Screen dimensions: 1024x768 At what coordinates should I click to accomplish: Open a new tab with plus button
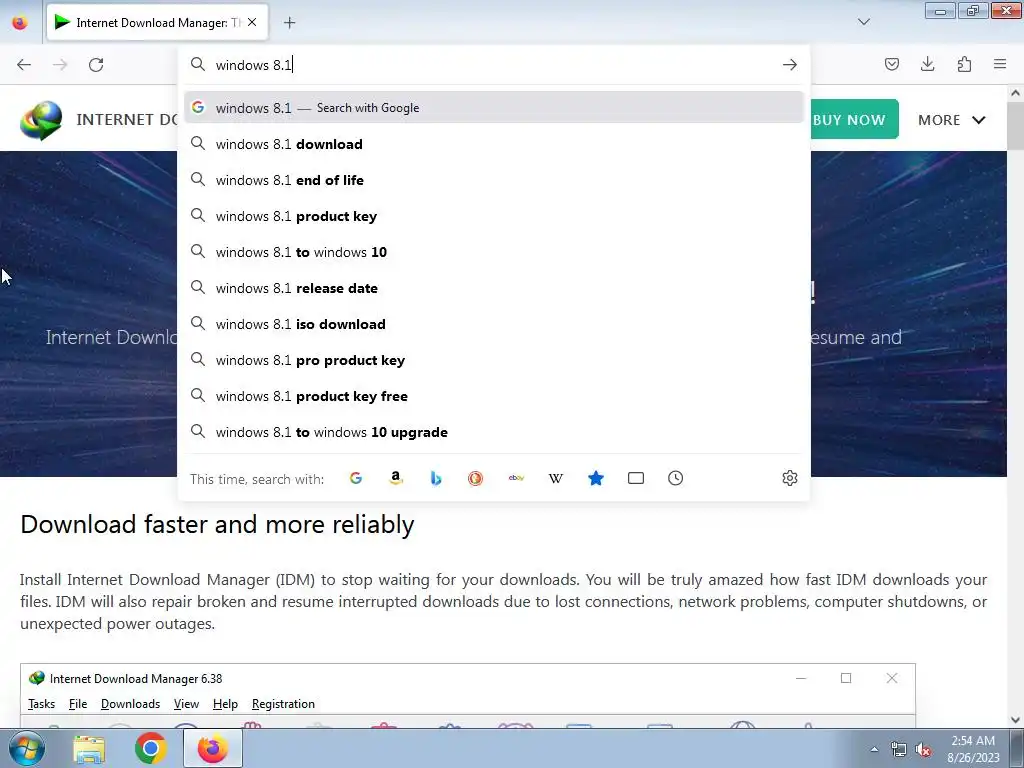tap(289, 23)
